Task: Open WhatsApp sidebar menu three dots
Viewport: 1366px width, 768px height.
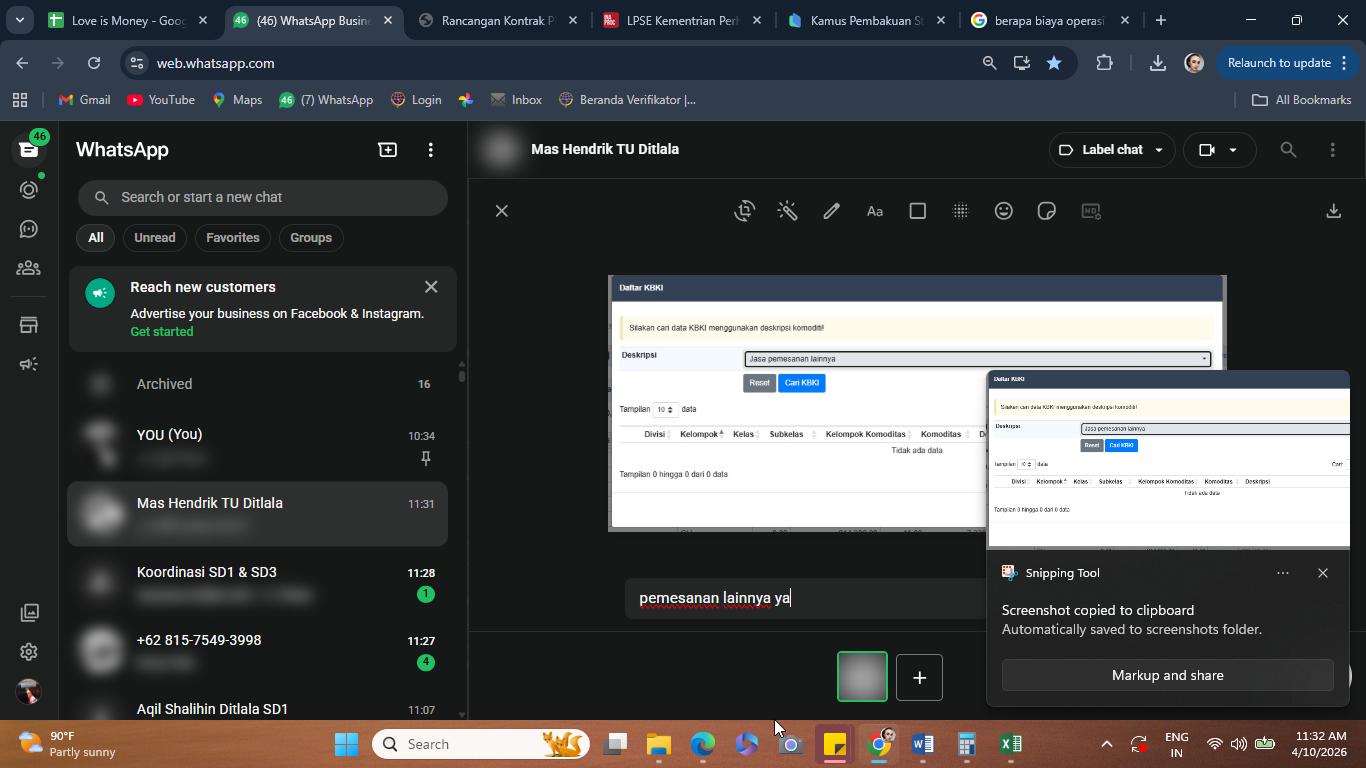Action: click(431, 149)
